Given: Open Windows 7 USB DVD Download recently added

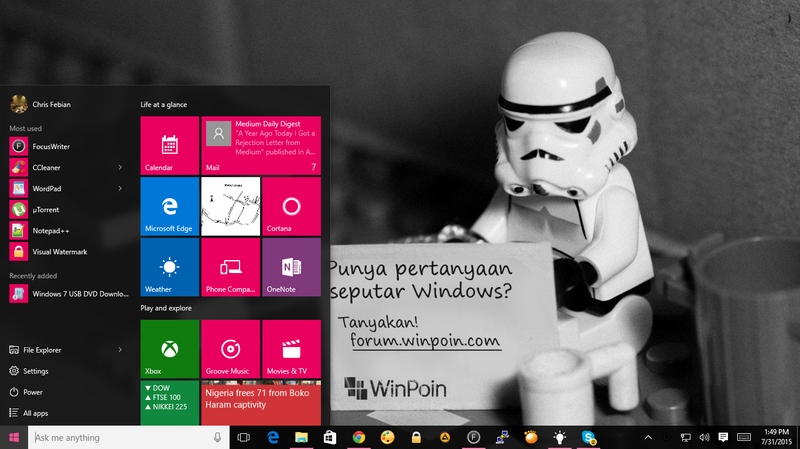Looking at the screenshot, I should (68, 294).
